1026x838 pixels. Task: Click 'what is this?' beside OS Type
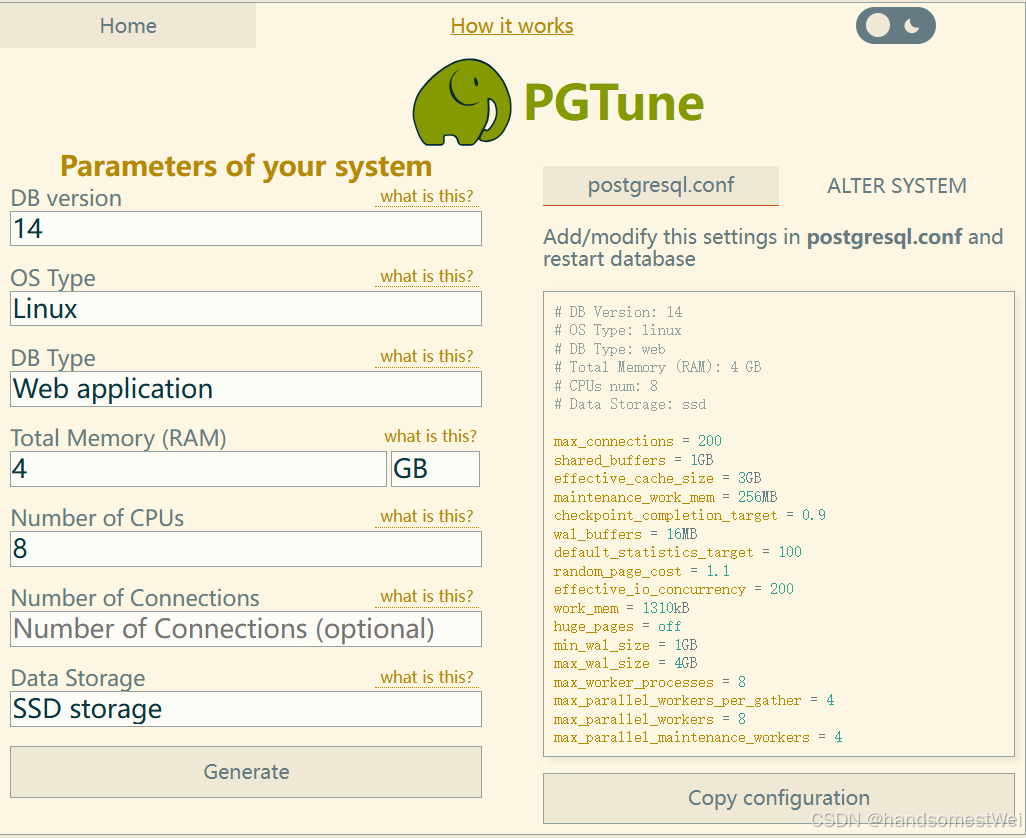pos(427,276)
